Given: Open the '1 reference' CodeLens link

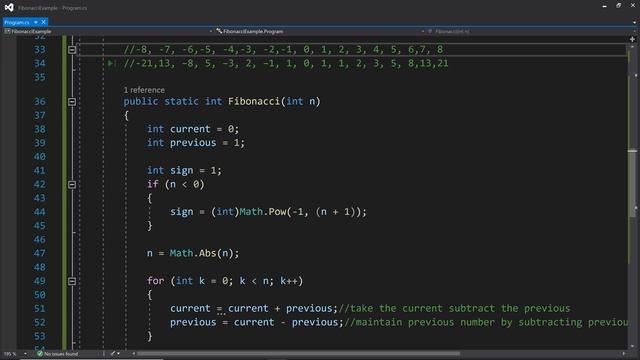Looking at the screenshot, I should pyautogui.click(x=144, y=90).
